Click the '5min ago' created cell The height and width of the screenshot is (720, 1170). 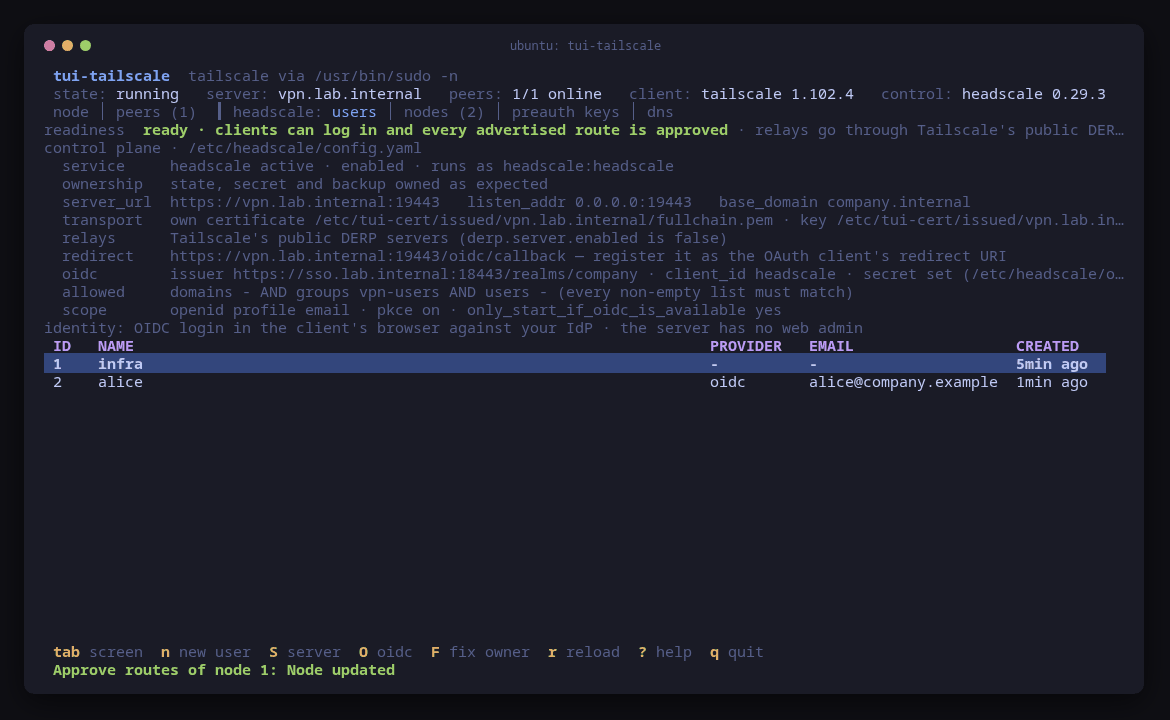[1051, 364]
